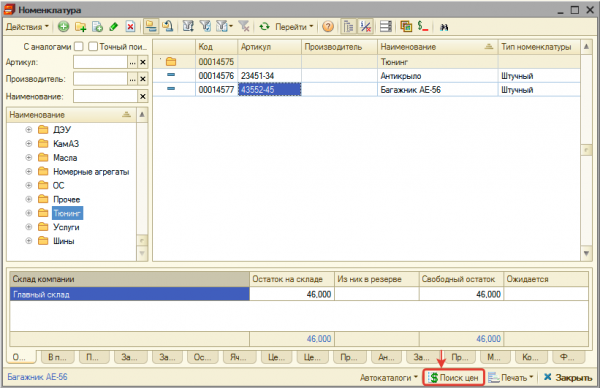
Task: Click the Артикул filter input field
Action: pyautogui.click(x=100, y=62)
